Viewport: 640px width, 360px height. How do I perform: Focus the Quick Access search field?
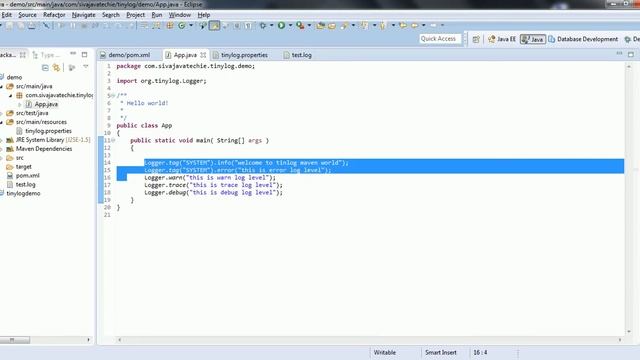click(441, 39)
